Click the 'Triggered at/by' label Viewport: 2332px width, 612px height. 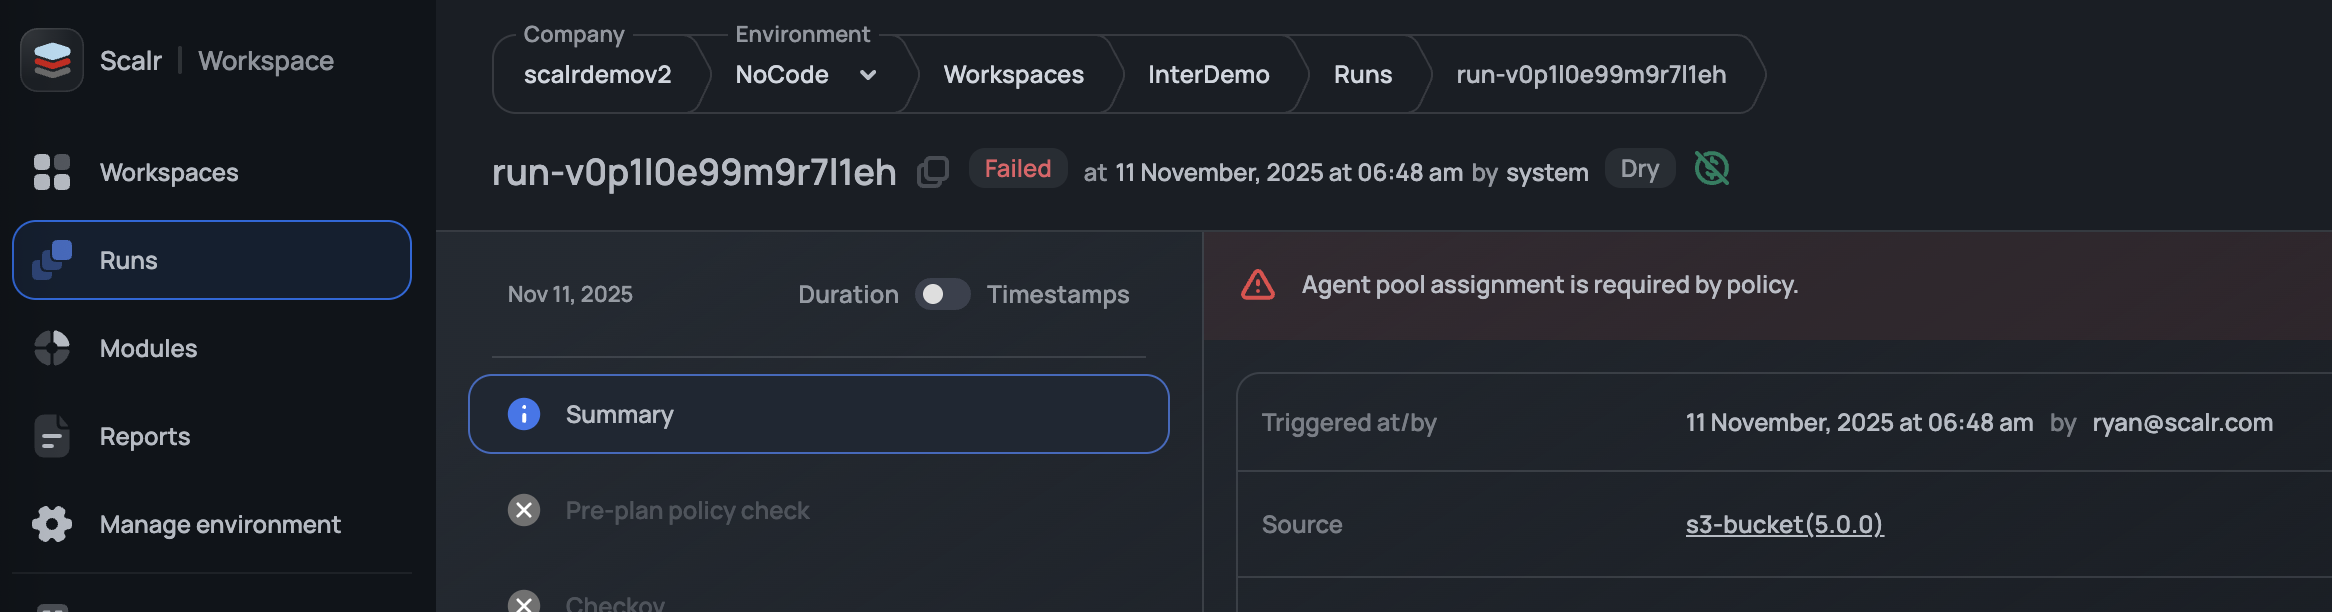[1349, 423]
